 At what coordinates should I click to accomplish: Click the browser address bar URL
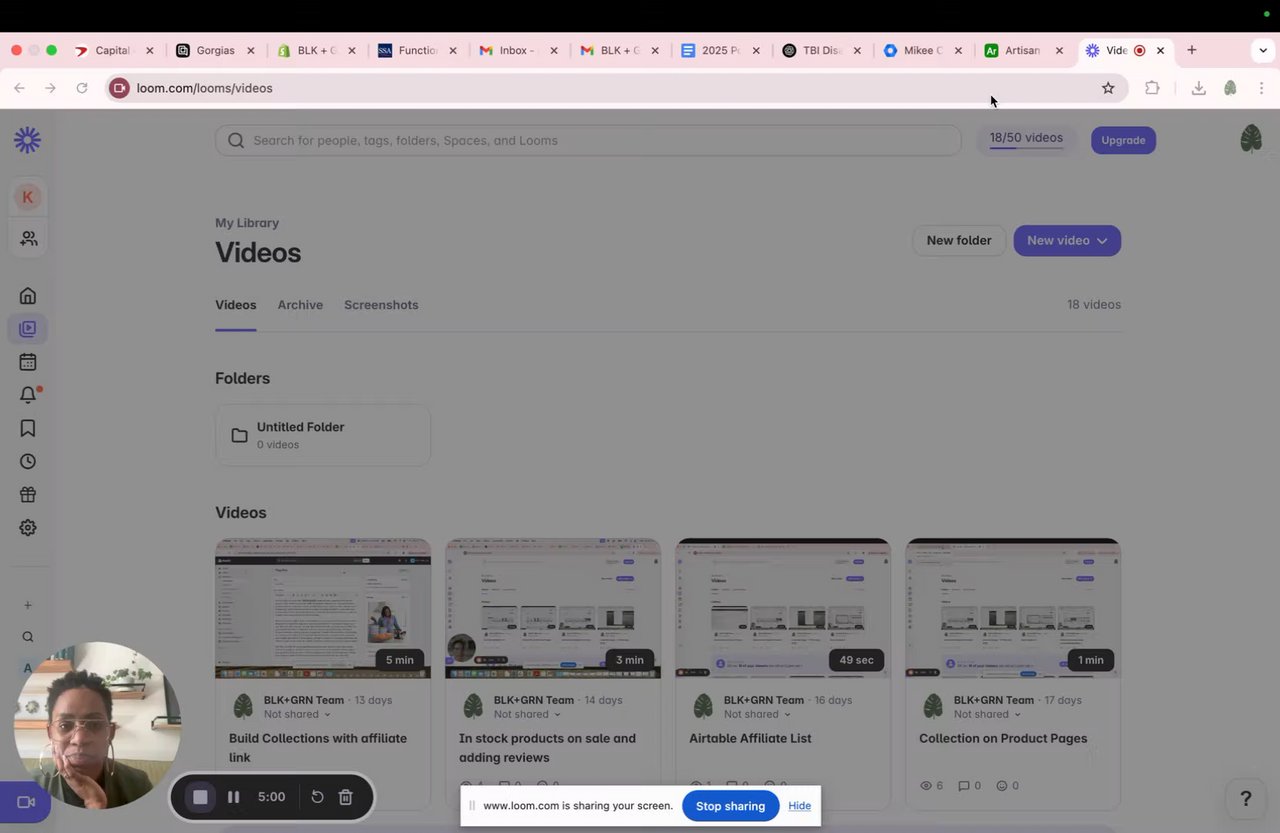[204, 88]
